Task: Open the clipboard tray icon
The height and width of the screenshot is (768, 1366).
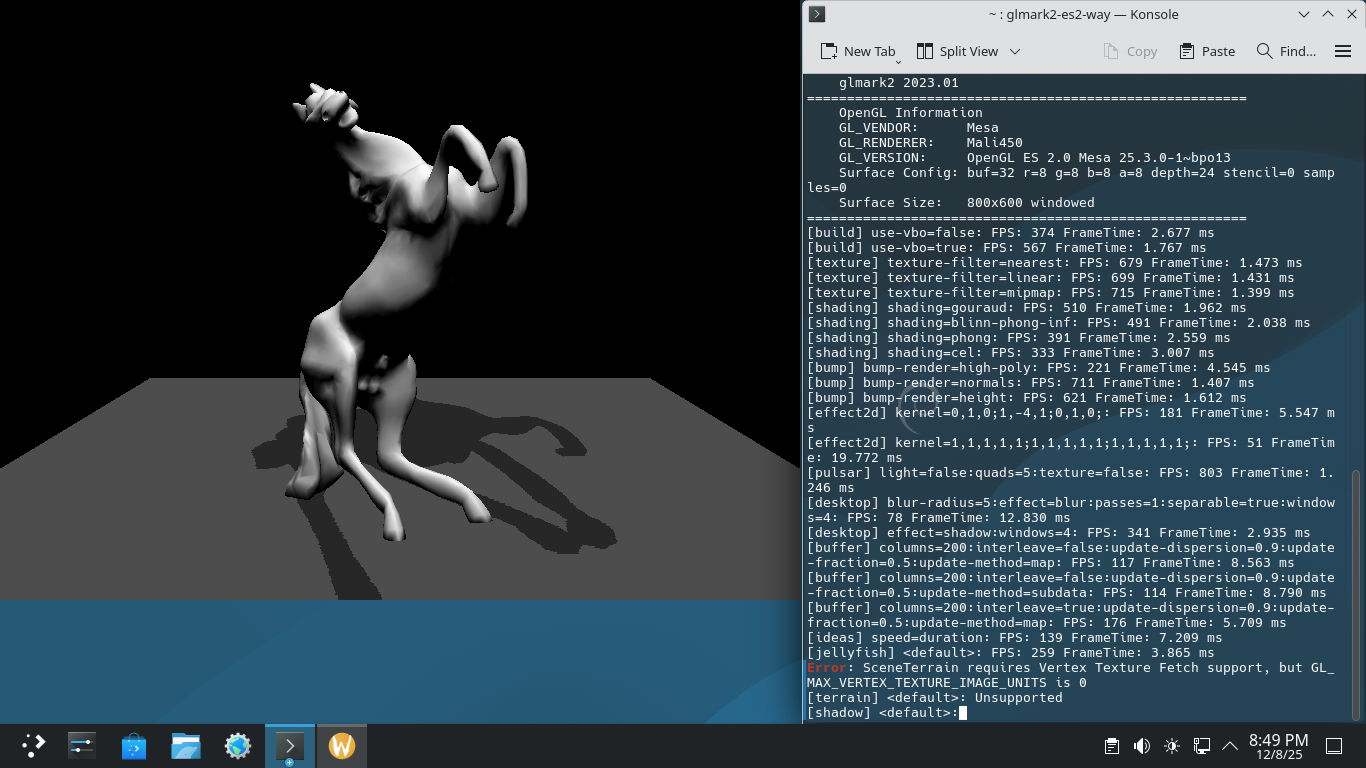Action: [x=1111, y=746]
